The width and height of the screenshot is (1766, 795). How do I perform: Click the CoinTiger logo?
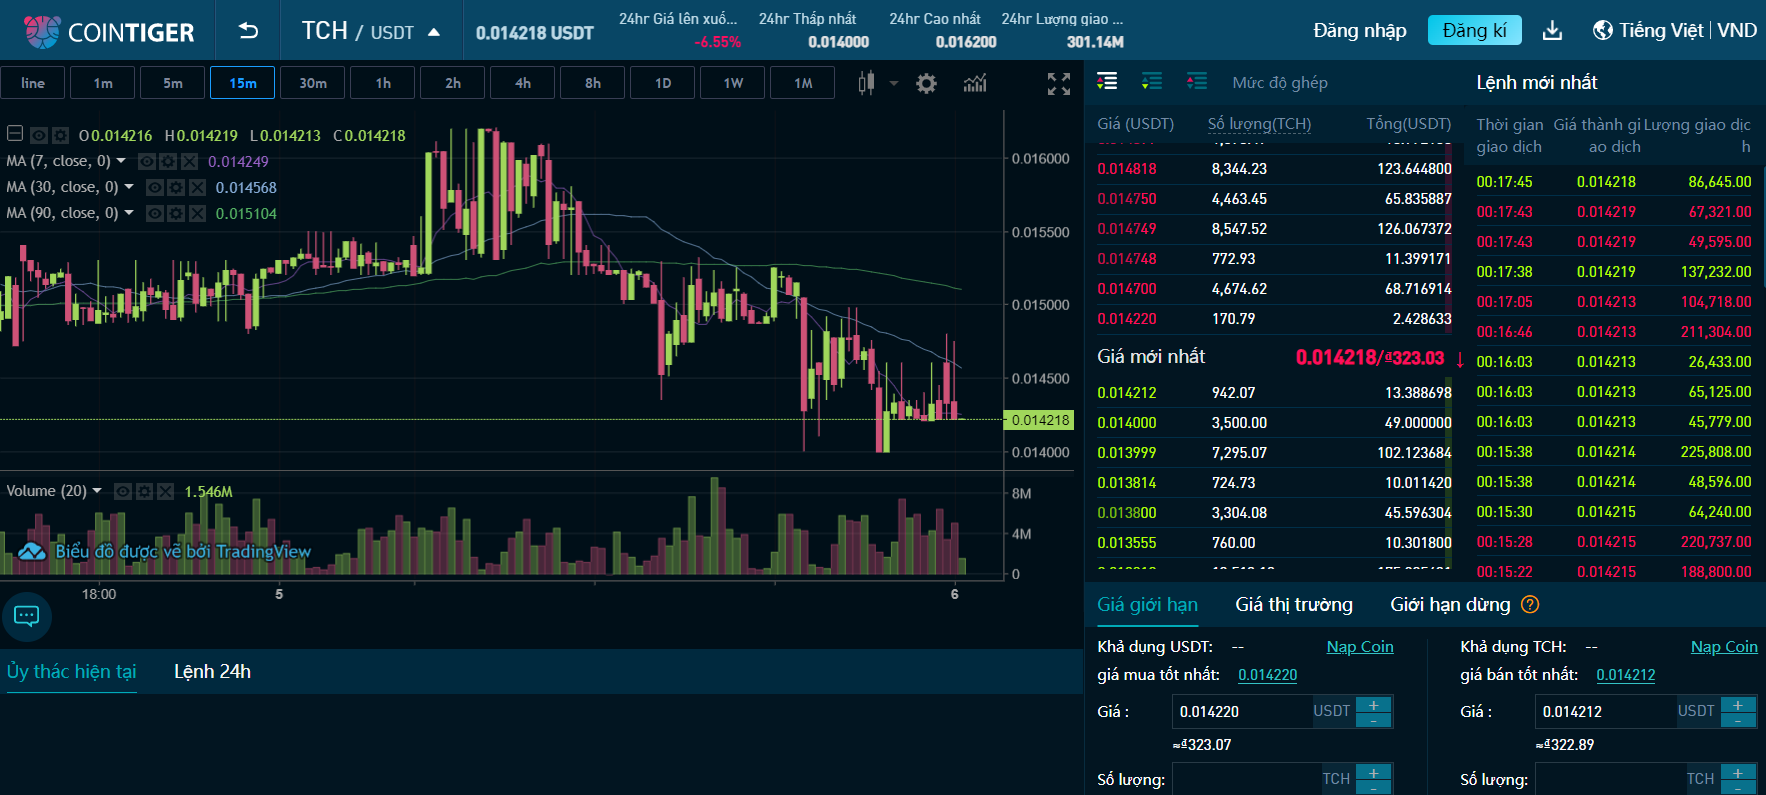pos(109,32)
